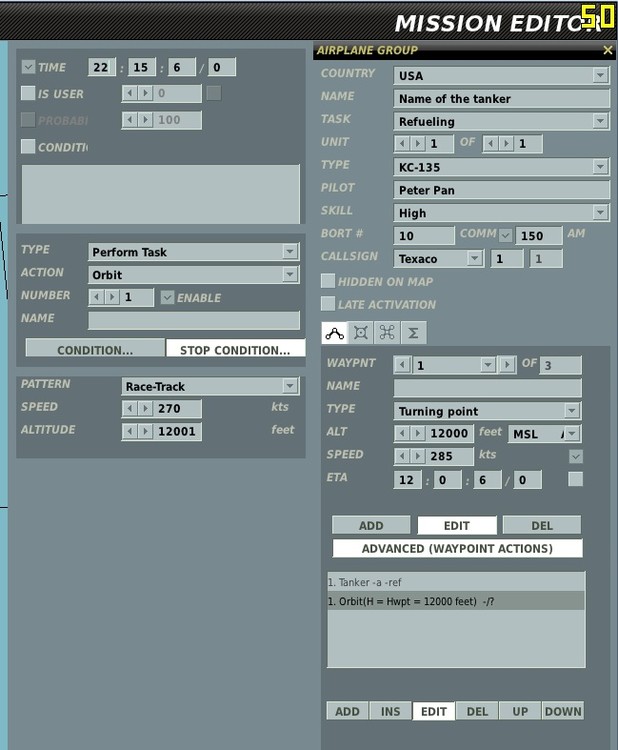
Task: Increase orbit ALTITUDE 12001 value
Action: (x=145, y=431)
